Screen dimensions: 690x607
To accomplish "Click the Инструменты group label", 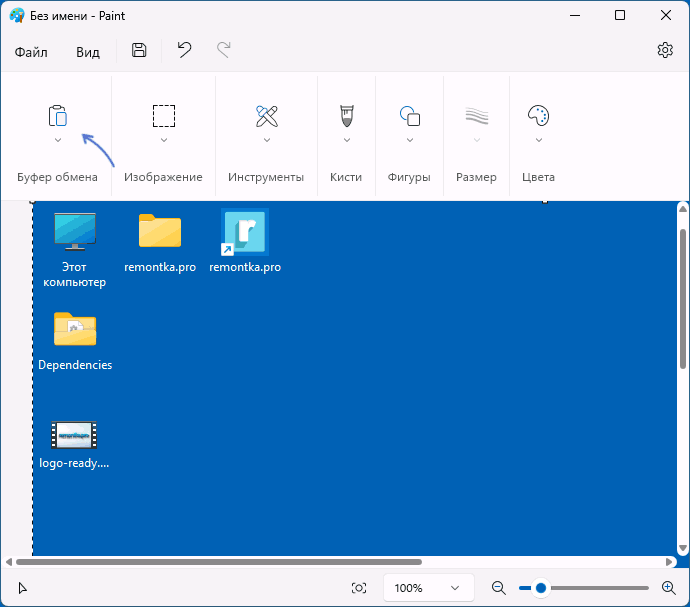I will (x=266, y=177).
